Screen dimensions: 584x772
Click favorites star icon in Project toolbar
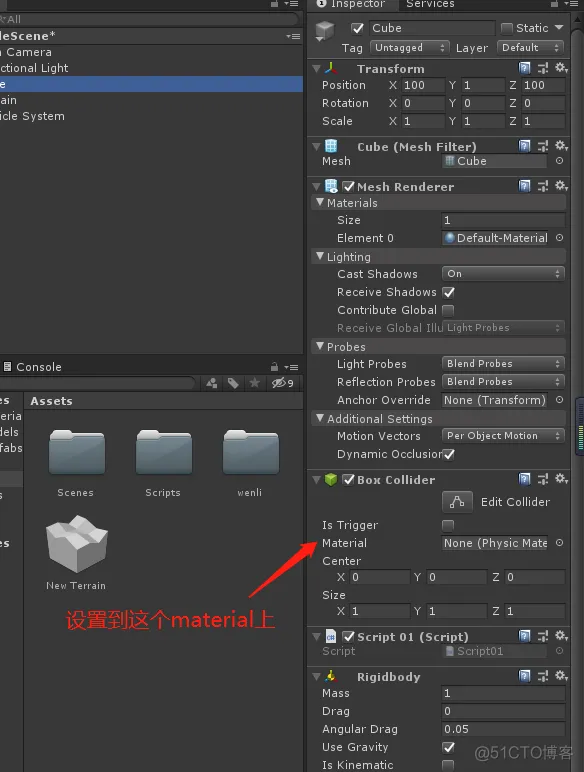tap(255, 383)
